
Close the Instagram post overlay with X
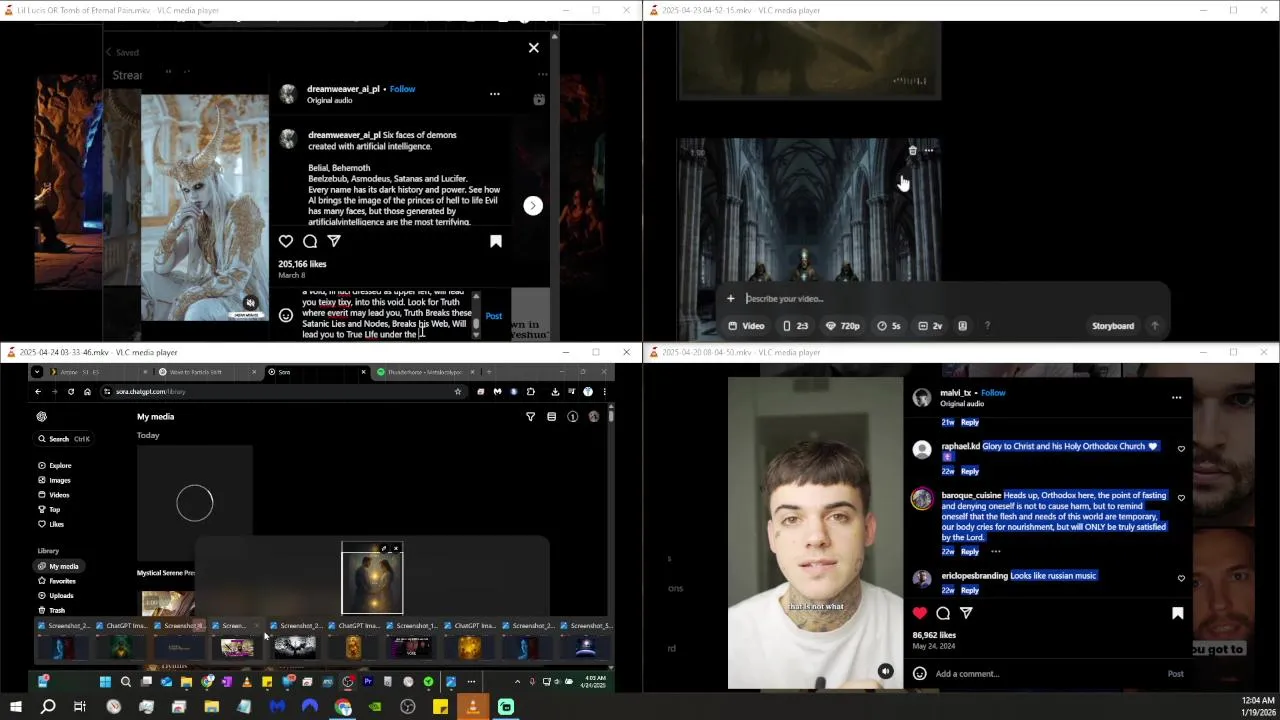(x=533, y=47)
